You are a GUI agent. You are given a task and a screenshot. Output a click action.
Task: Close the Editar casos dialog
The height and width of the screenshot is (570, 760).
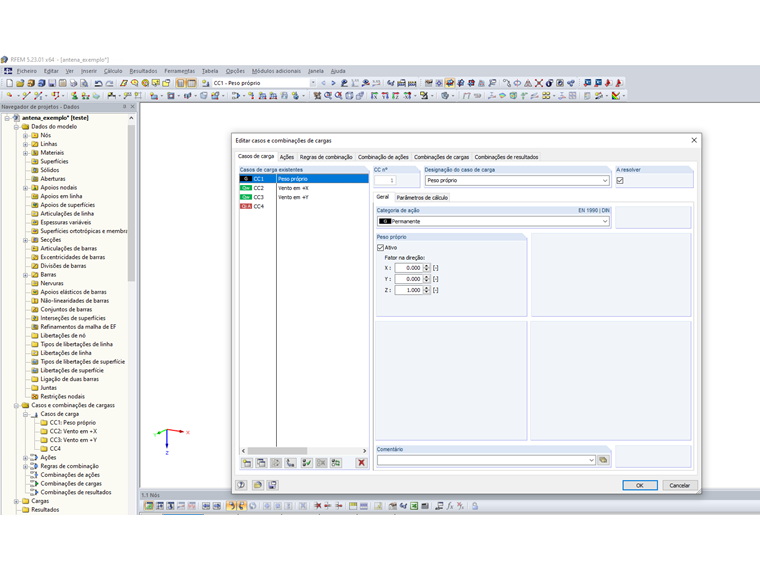coord(694,140)
